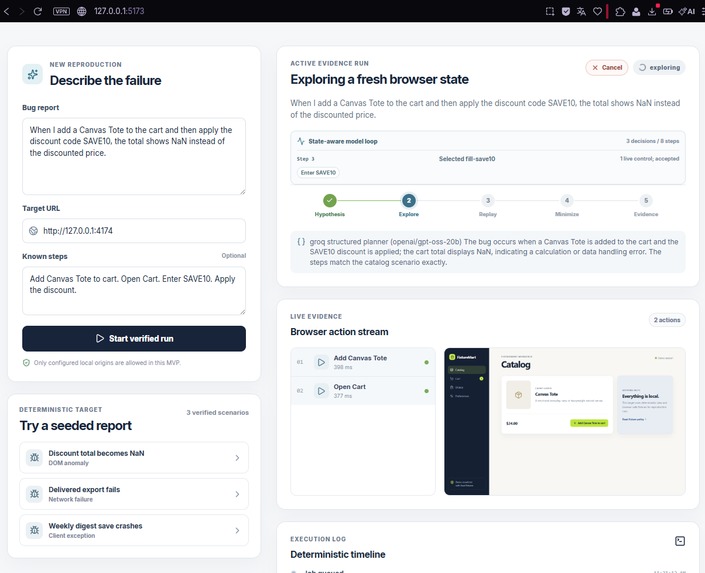Expand chevron on Weekly digest save crashes
The height and width of the screenshot is (573, 705).
pos(237,531)
